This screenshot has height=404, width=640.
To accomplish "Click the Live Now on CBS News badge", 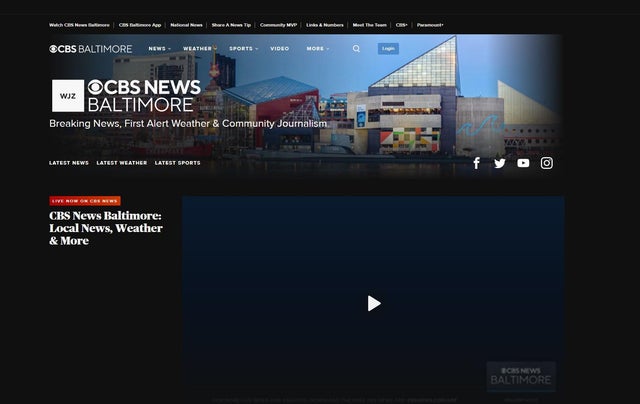I will pos(85,201).
